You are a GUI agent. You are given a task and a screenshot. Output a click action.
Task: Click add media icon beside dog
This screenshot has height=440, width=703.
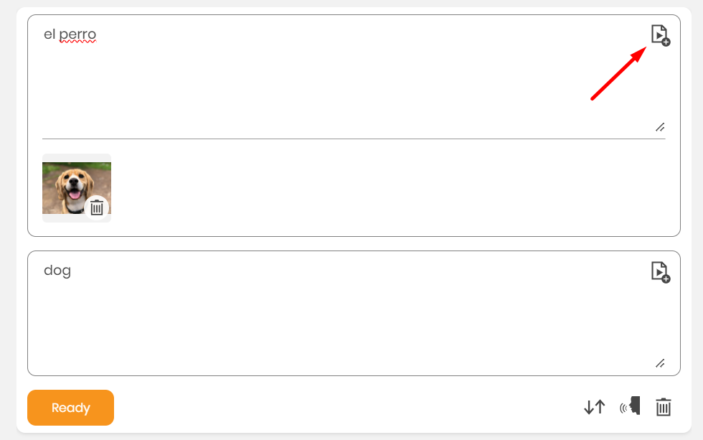(x=659, y=271)
